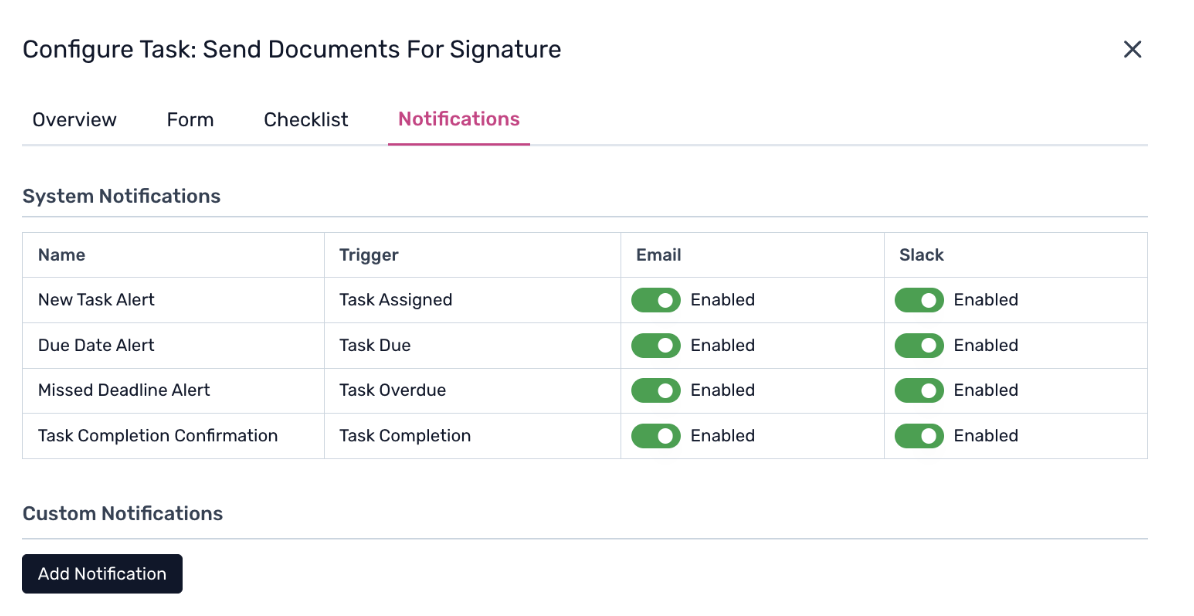1194x616 pixels.
Task: Disable Email for New Task Alert
Action: [x=656, y=300]
